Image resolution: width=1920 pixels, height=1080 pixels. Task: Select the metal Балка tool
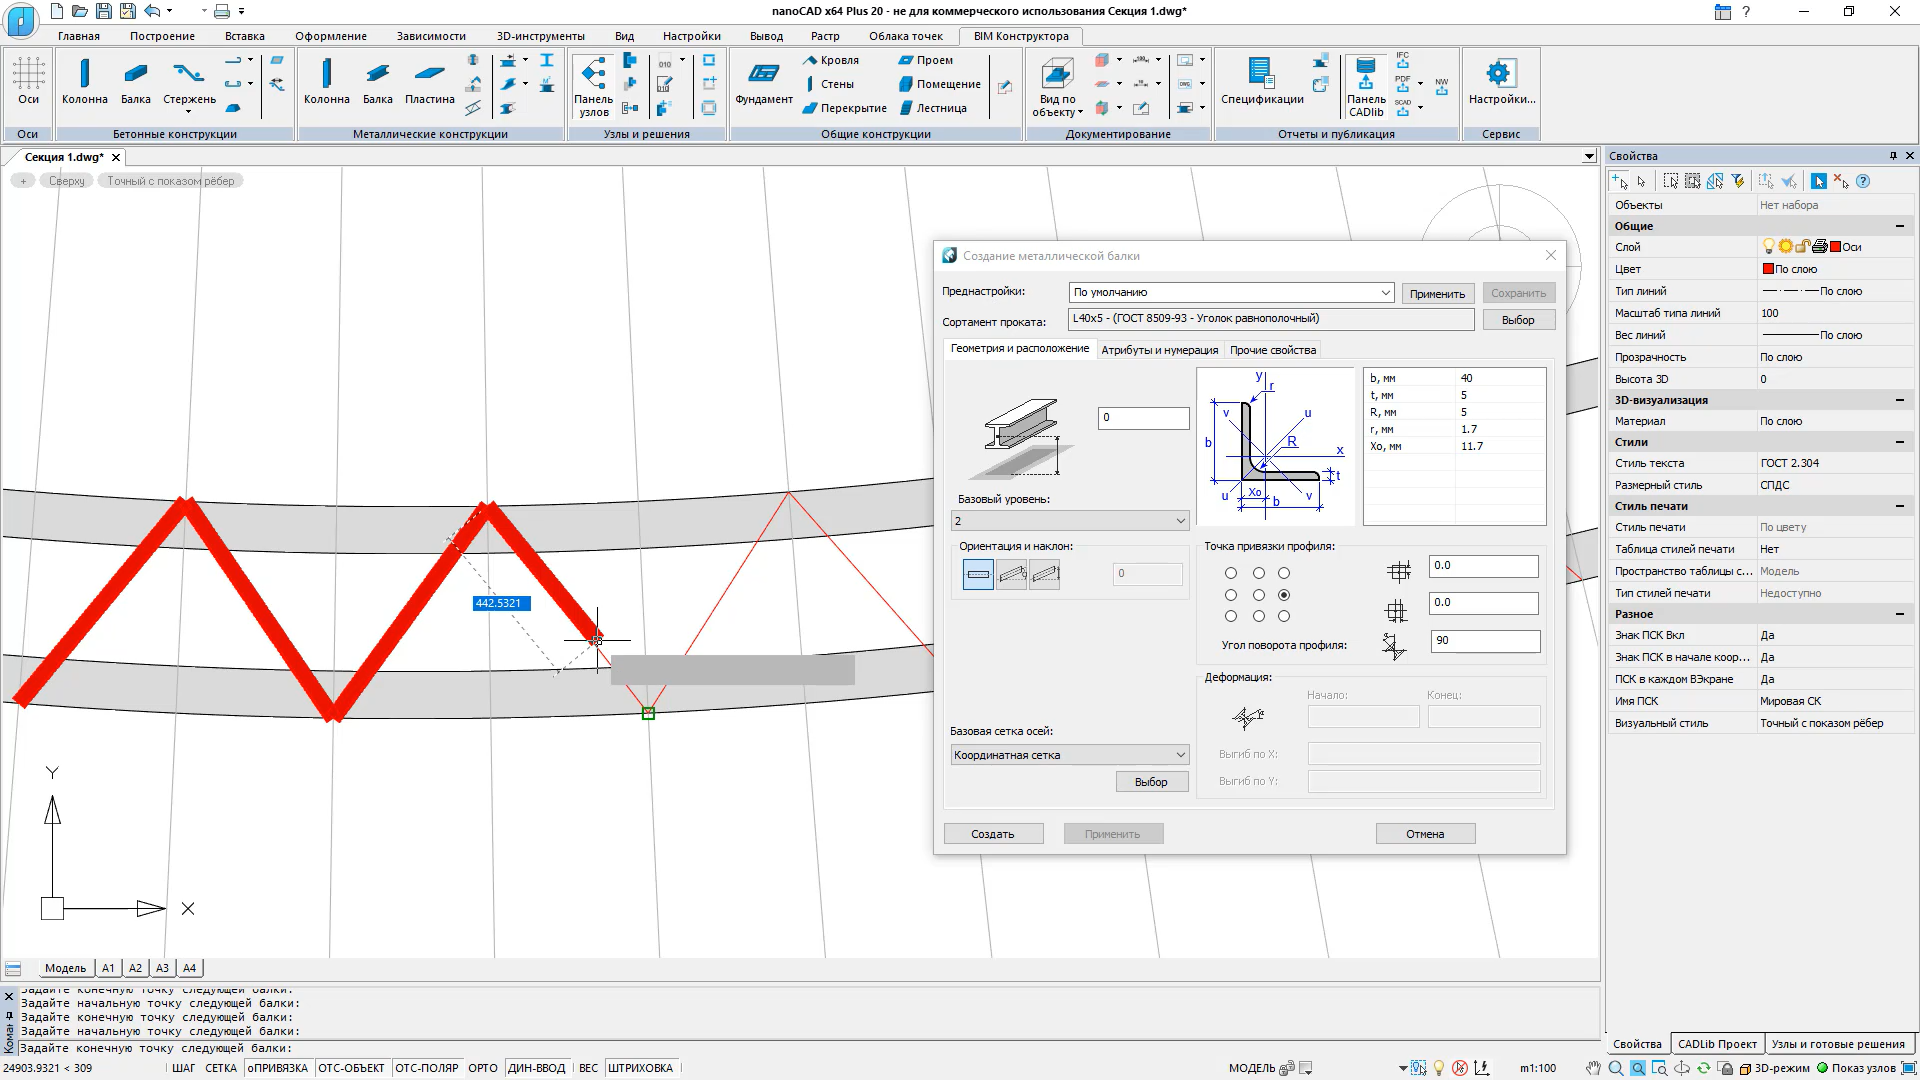[x=377, y=75]
